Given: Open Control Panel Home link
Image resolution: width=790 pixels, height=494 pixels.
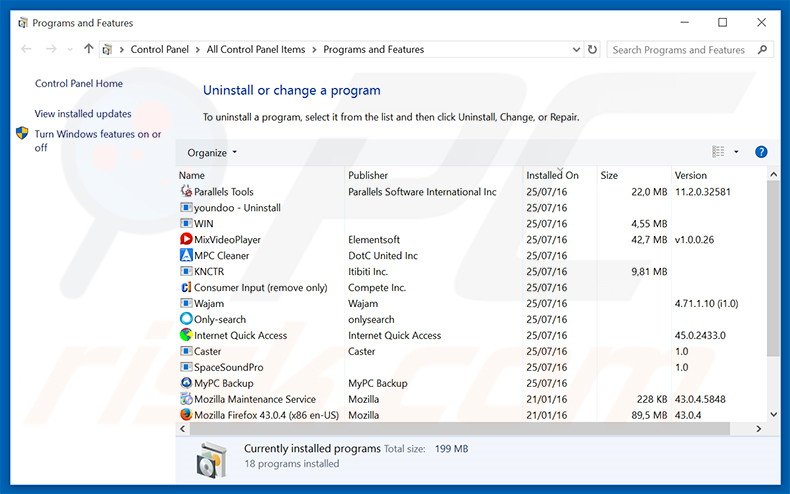Looking at the screenshot, I should 79,84.
